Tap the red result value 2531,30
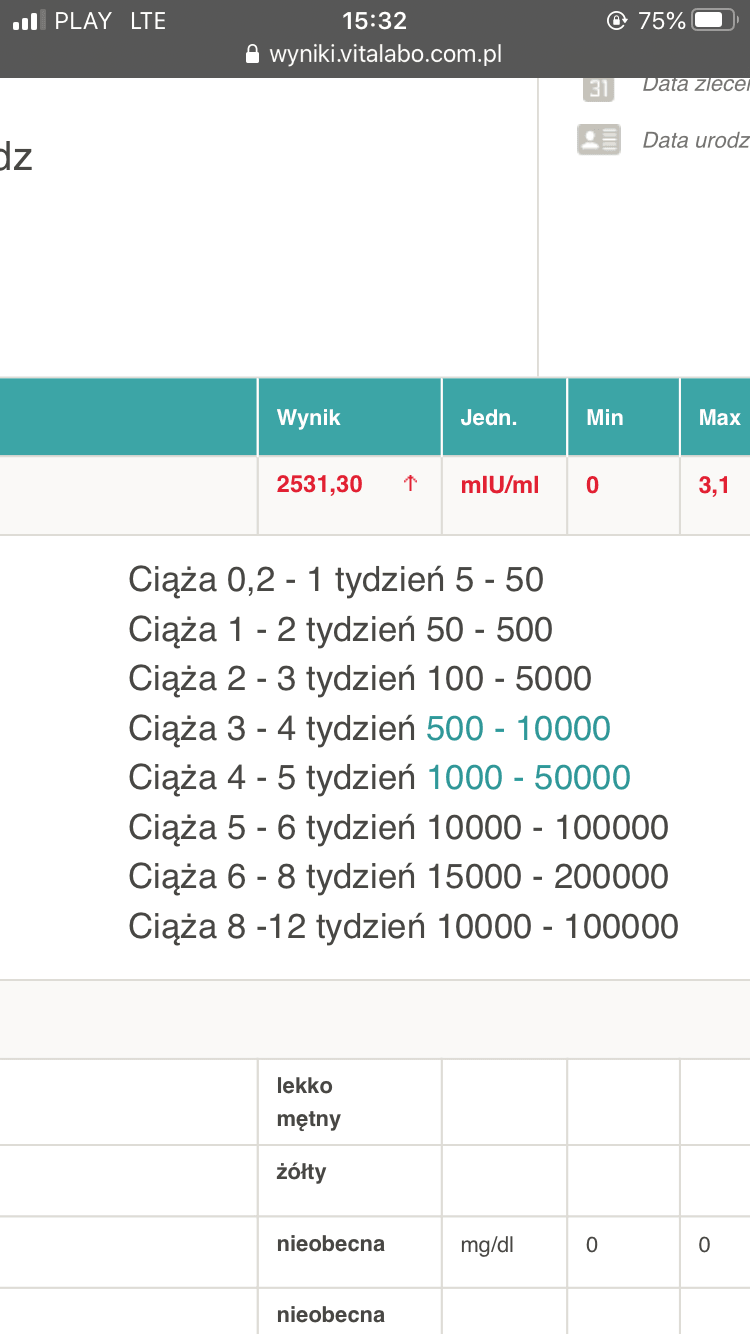 [x=319, y=485]
